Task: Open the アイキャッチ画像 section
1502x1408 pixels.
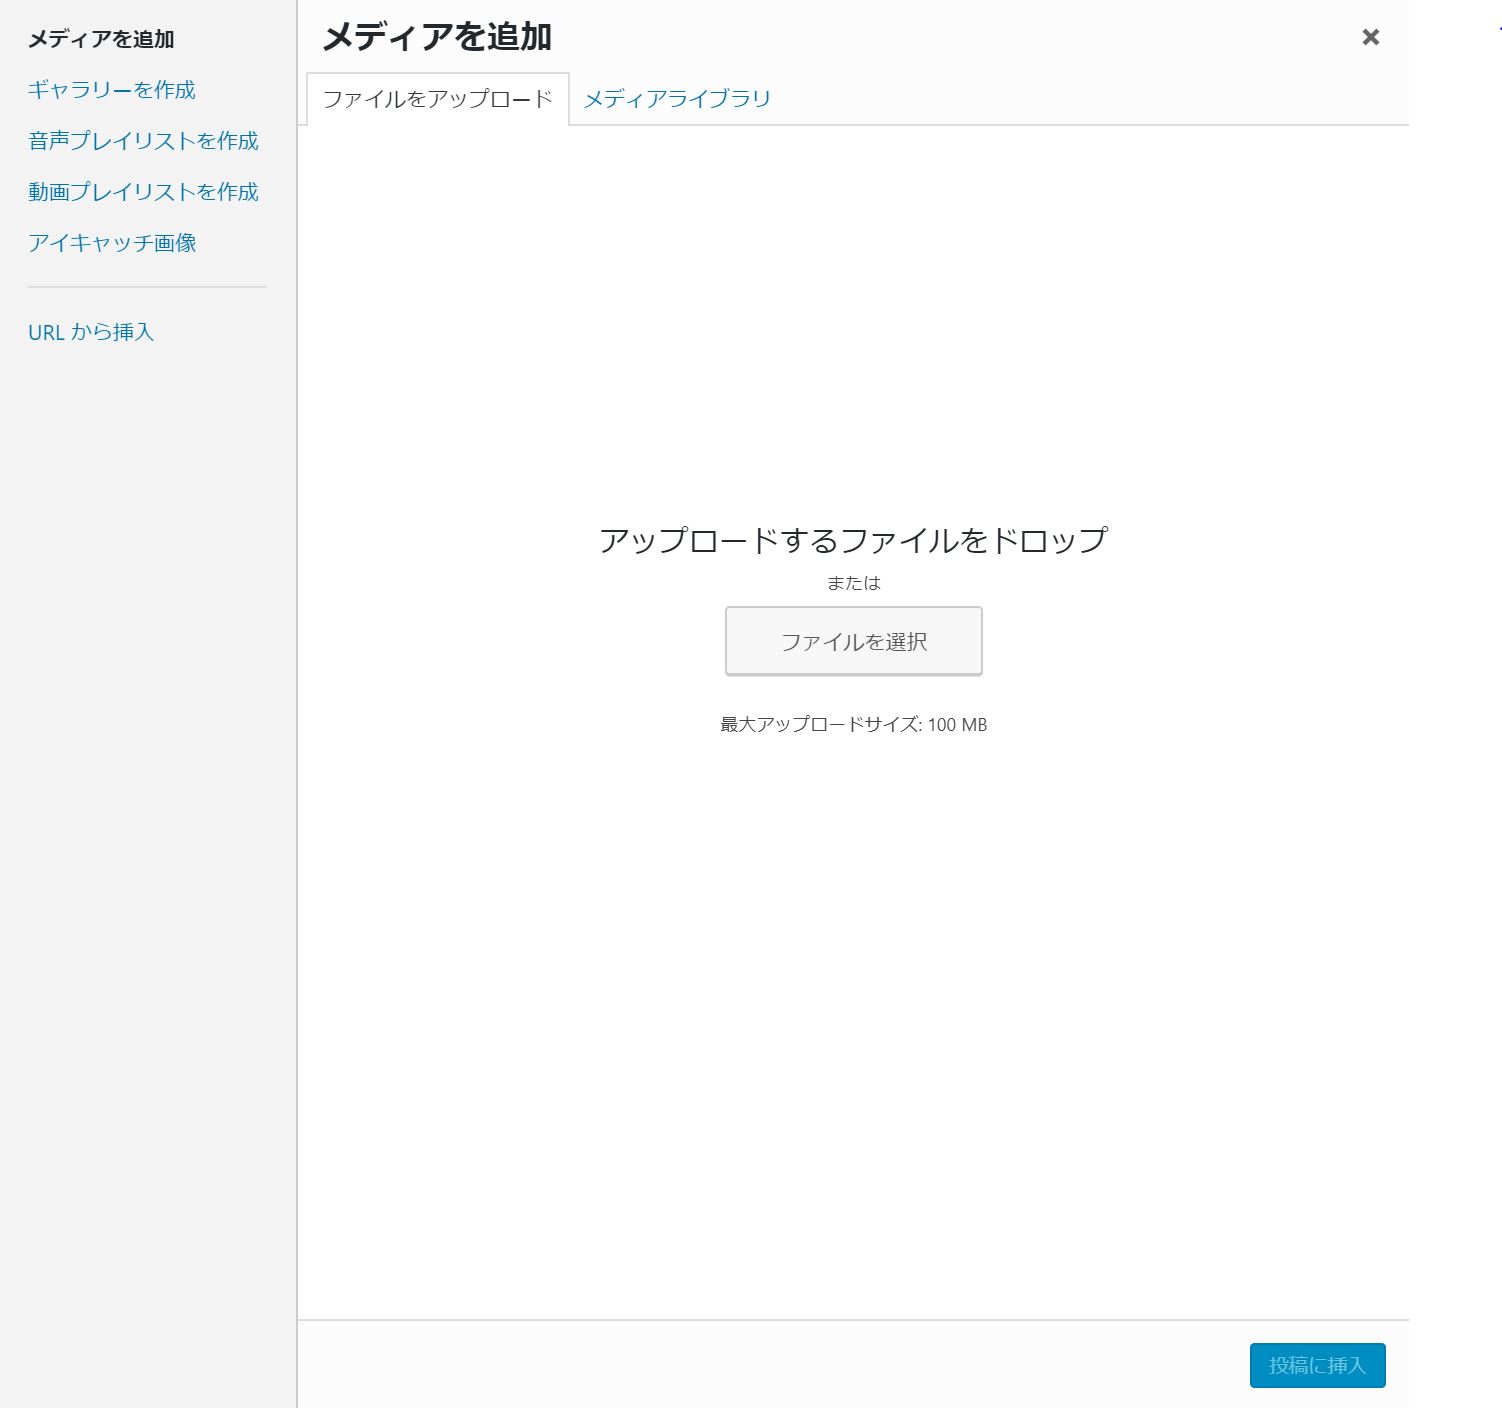Action: (x=112, y=243)
